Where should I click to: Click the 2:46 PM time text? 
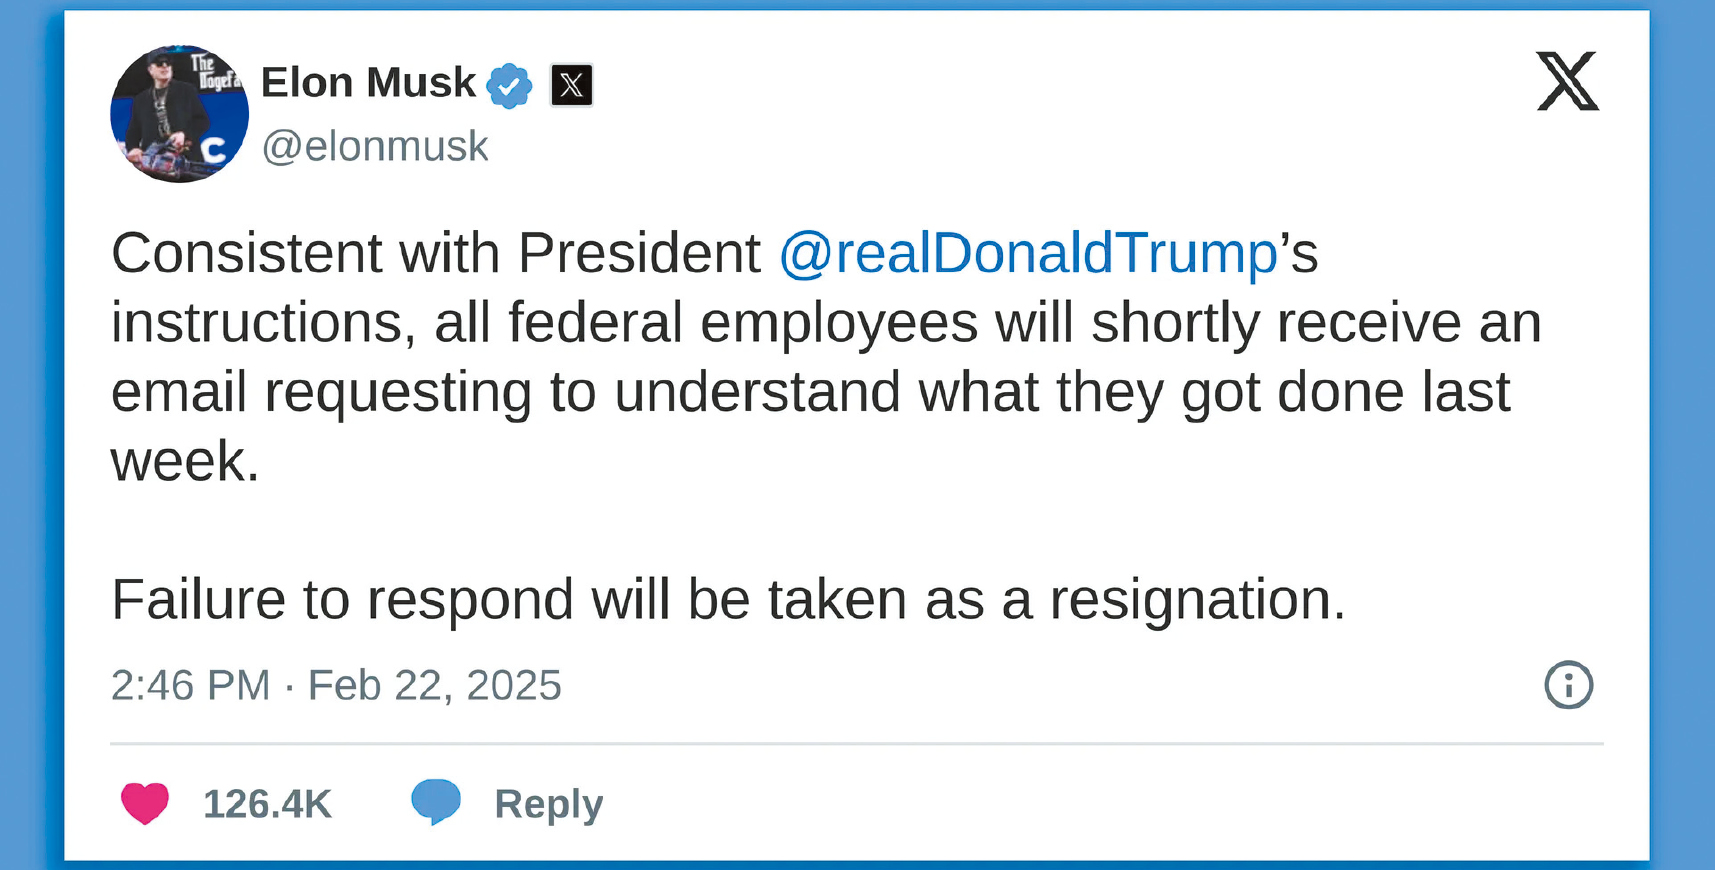click(190, 686)
